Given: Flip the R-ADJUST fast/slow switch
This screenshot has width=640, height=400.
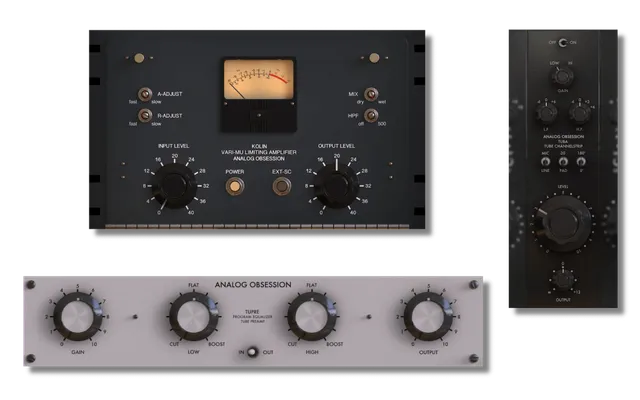Looking at the screenshot, I should [145, 116].
